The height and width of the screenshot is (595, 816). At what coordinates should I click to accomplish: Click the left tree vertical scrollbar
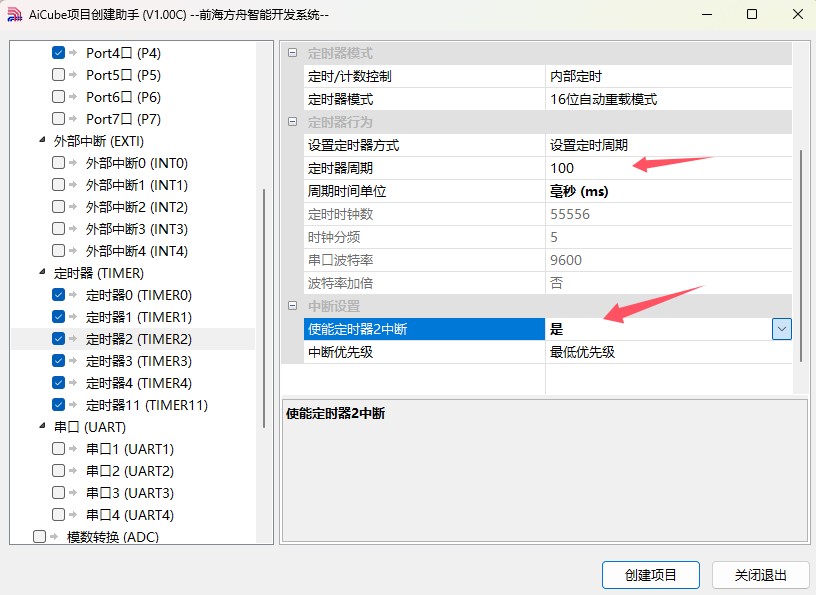click(x=264, y=308)
